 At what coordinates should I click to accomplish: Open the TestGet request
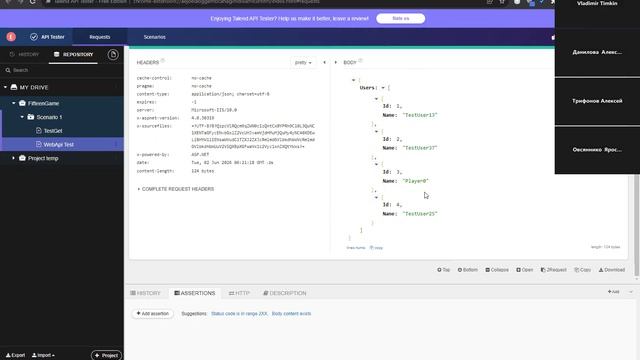pyautogui.click(x=53, y=131)
